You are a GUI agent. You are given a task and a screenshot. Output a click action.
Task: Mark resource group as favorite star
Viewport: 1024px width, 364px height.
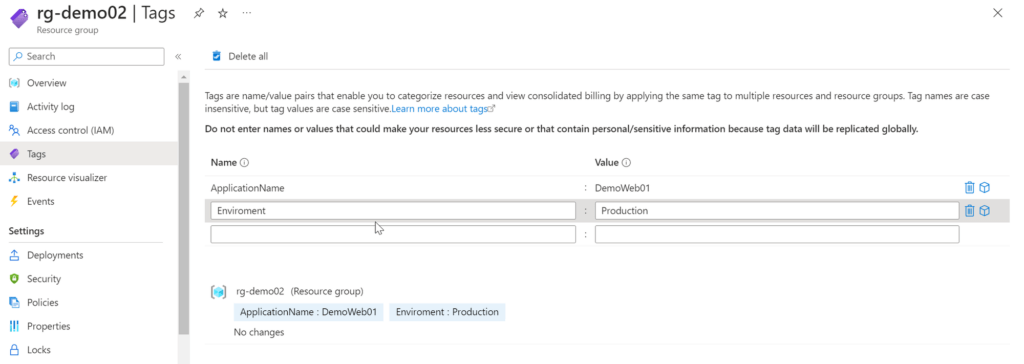[223, 13]
